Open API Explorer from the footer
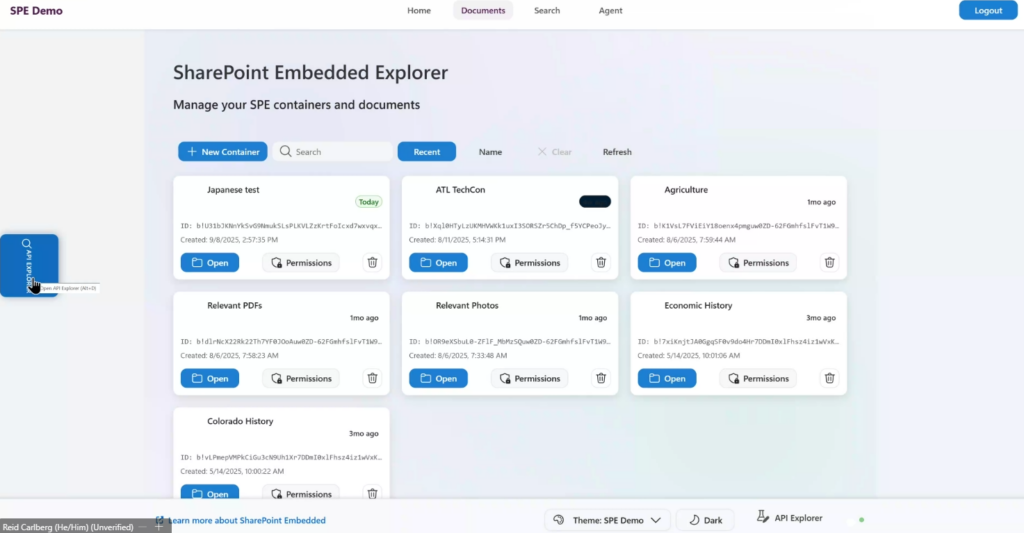The image size is (1024, 533). pos(790,518)
